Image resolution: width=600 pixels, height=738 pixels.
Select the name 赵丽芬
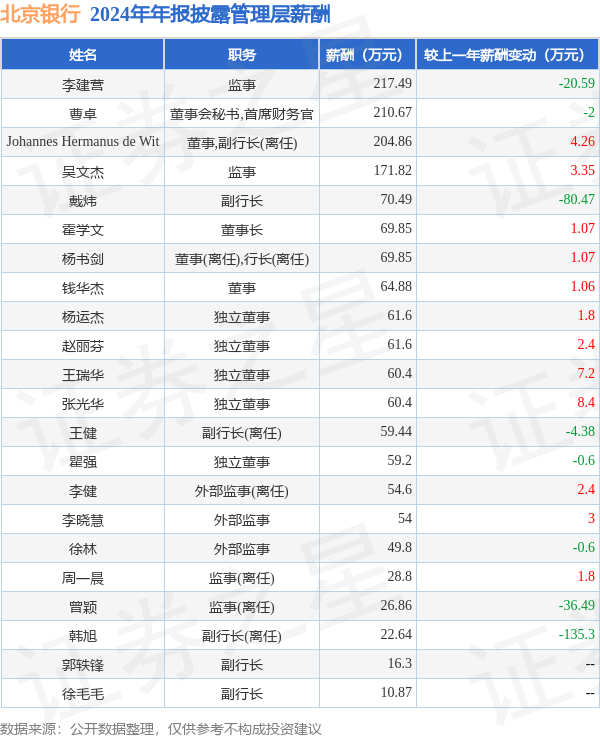[83, 346]
